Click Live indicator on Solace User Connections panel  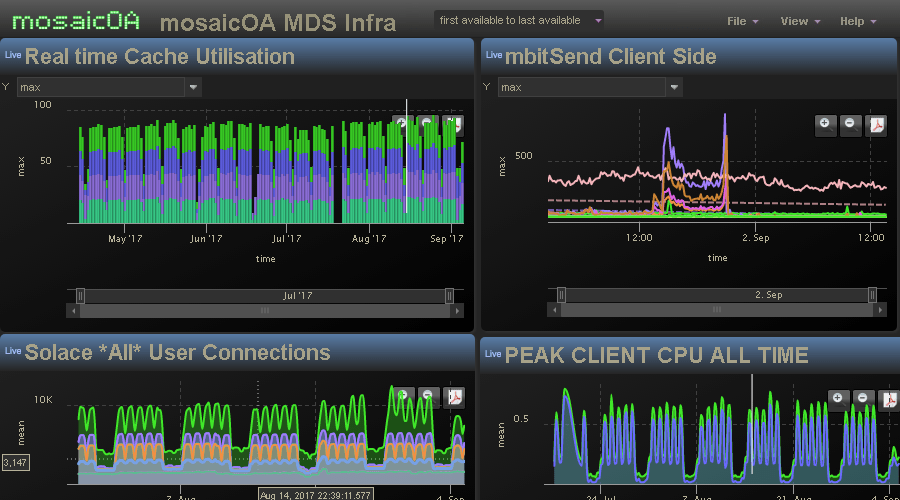tap(13, 351)
